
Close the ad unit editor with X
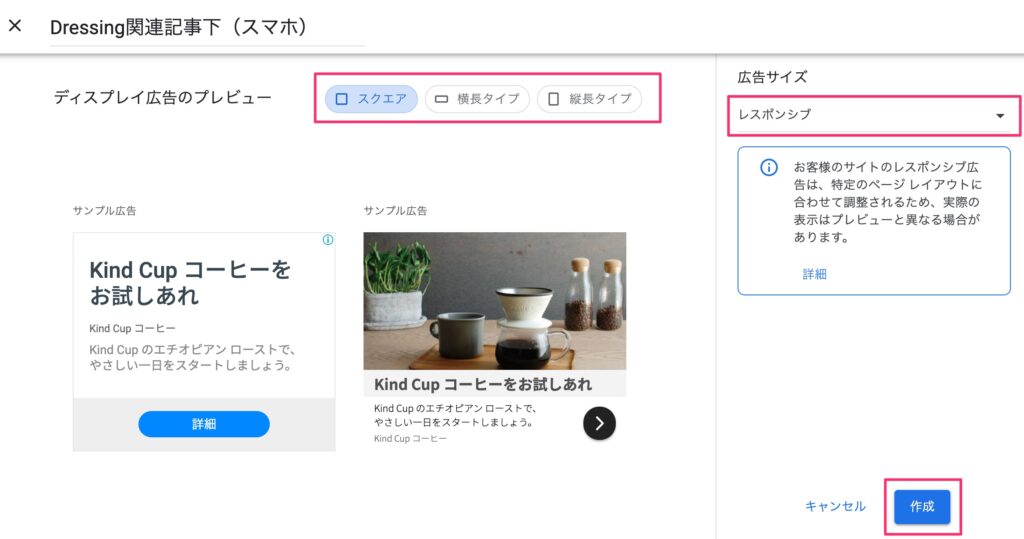(x=15, y=26)
